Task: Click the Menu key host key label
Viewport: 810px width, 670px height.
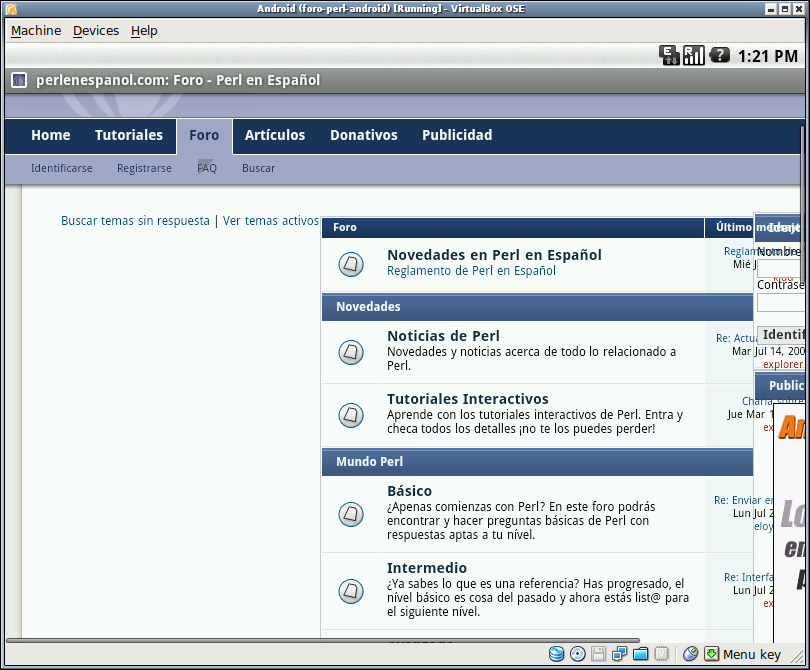Action: (752, 655)
